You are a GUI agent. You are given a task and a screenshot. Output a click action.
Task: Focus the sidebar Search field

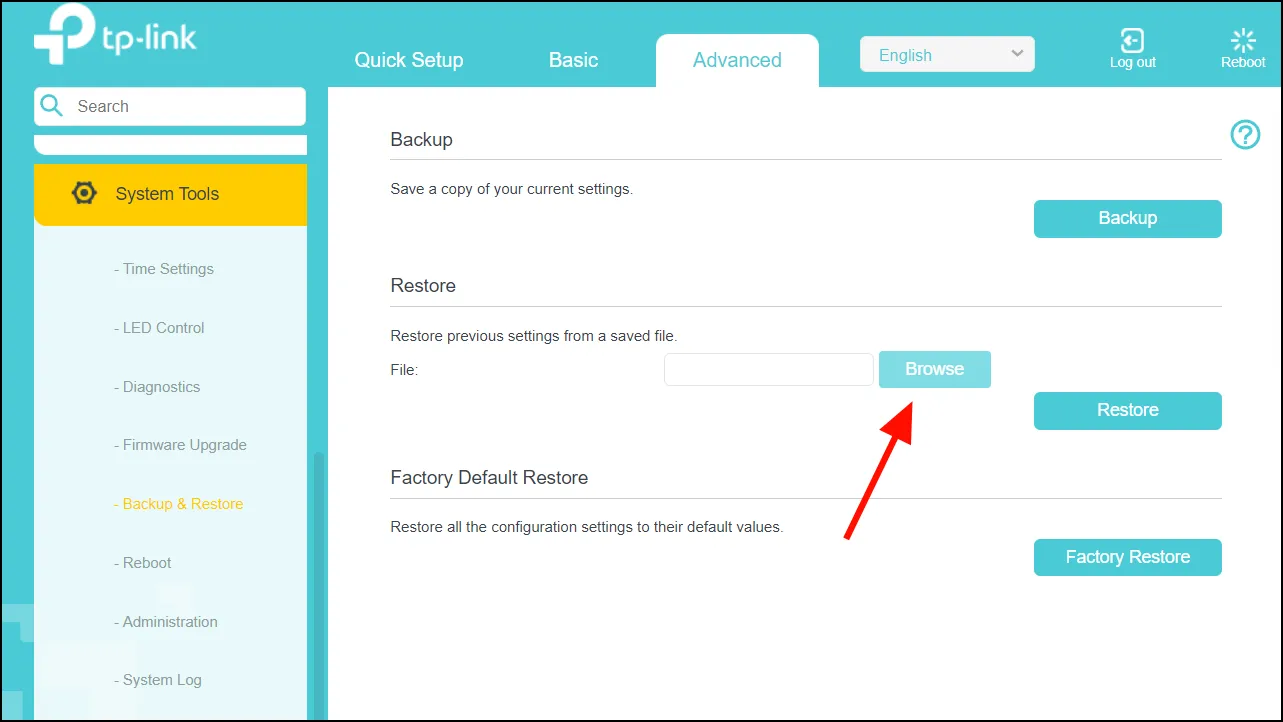click(x=170, y=106)
